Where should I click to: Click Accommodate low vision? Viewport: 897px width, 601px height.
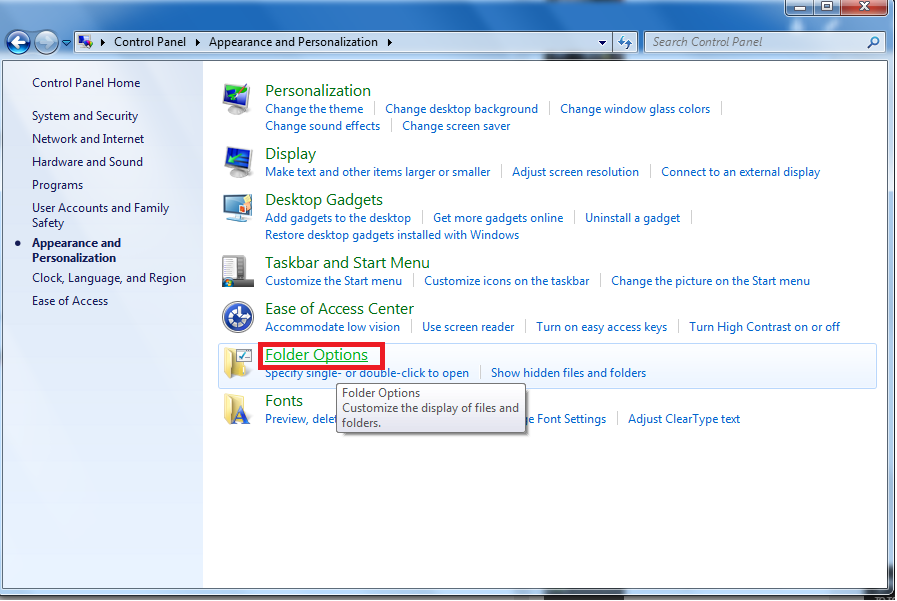[x=332, y=327]
